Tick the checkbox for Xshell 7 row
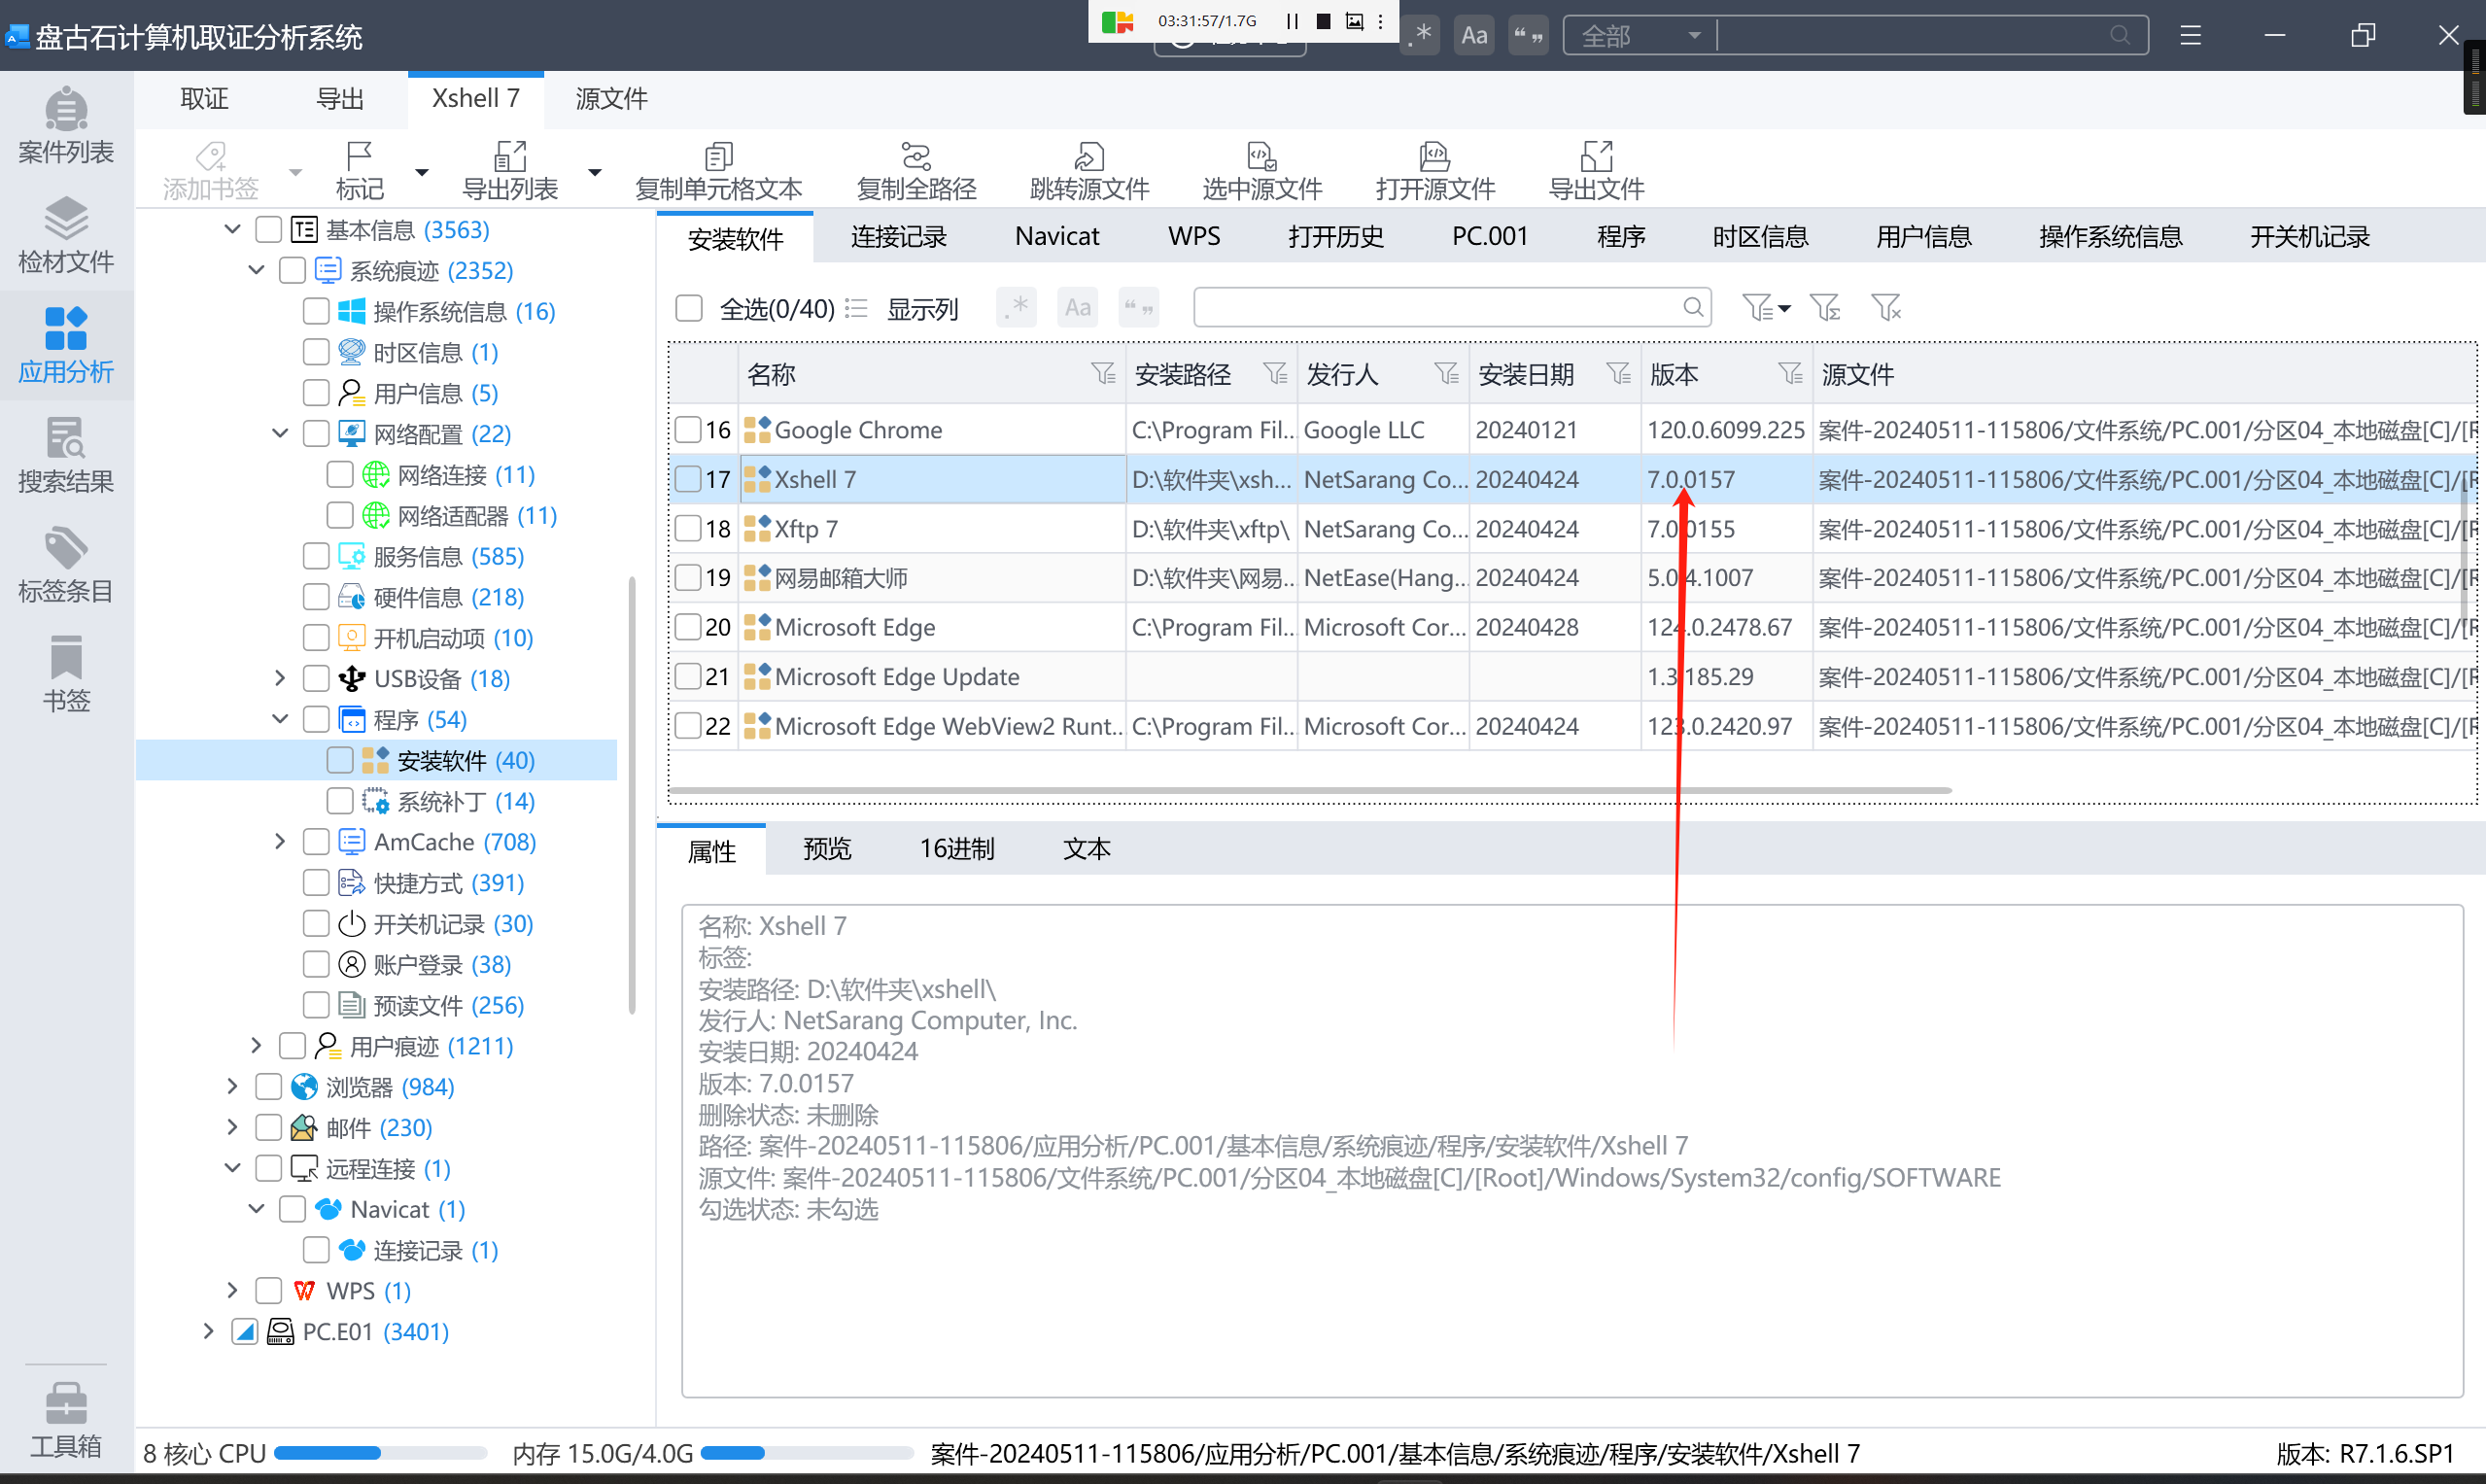The image size is (2486, 1484). [688, 479]
